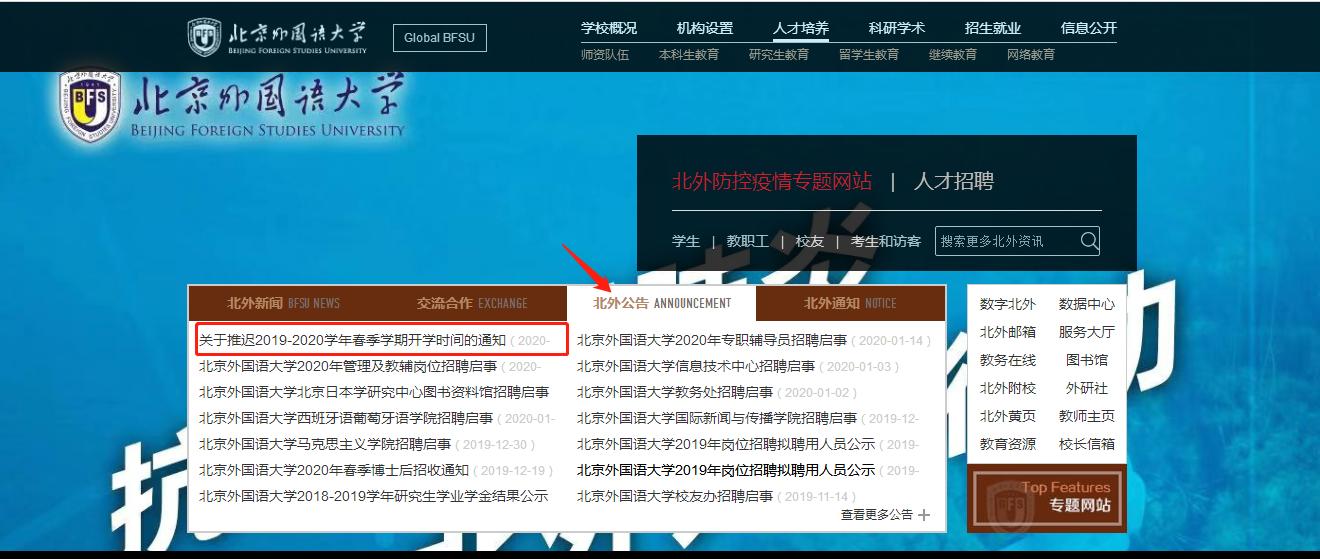
Task: Open 数据中心 quick link
Action: (x=1087, y=304)
